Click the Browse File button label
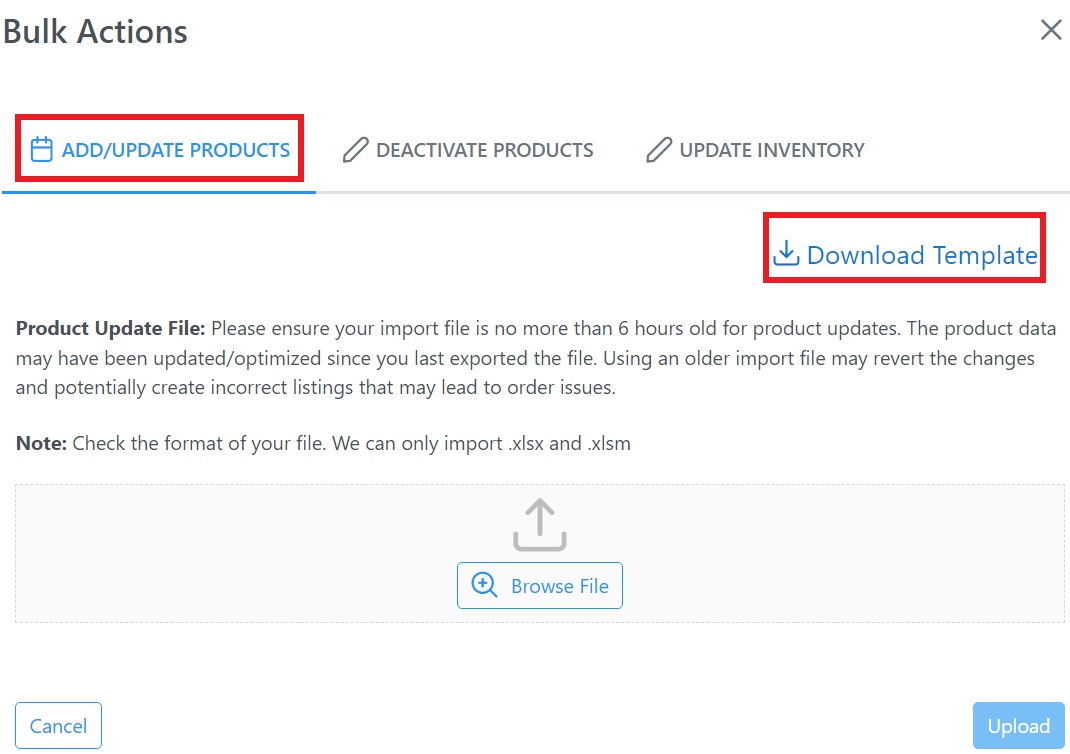Image resolution: width=1070 pixels, height=754 pixels. (560, 586)
